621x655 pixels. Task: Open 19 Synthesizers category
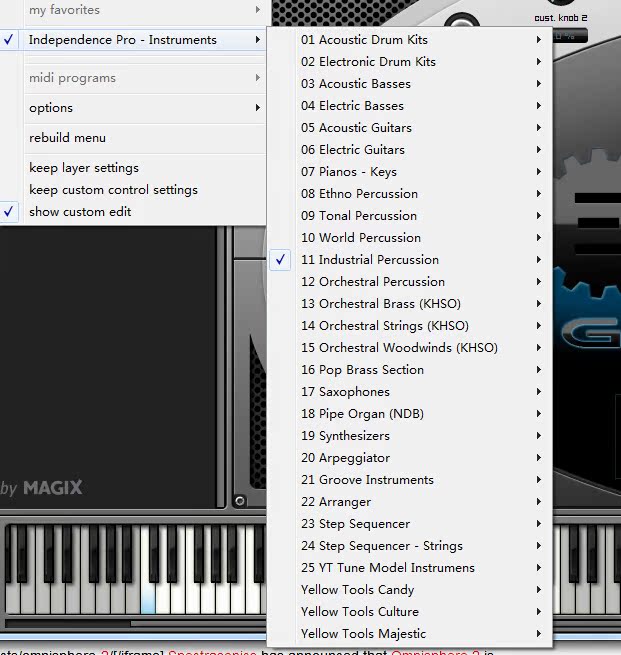[x=410, y=436]
